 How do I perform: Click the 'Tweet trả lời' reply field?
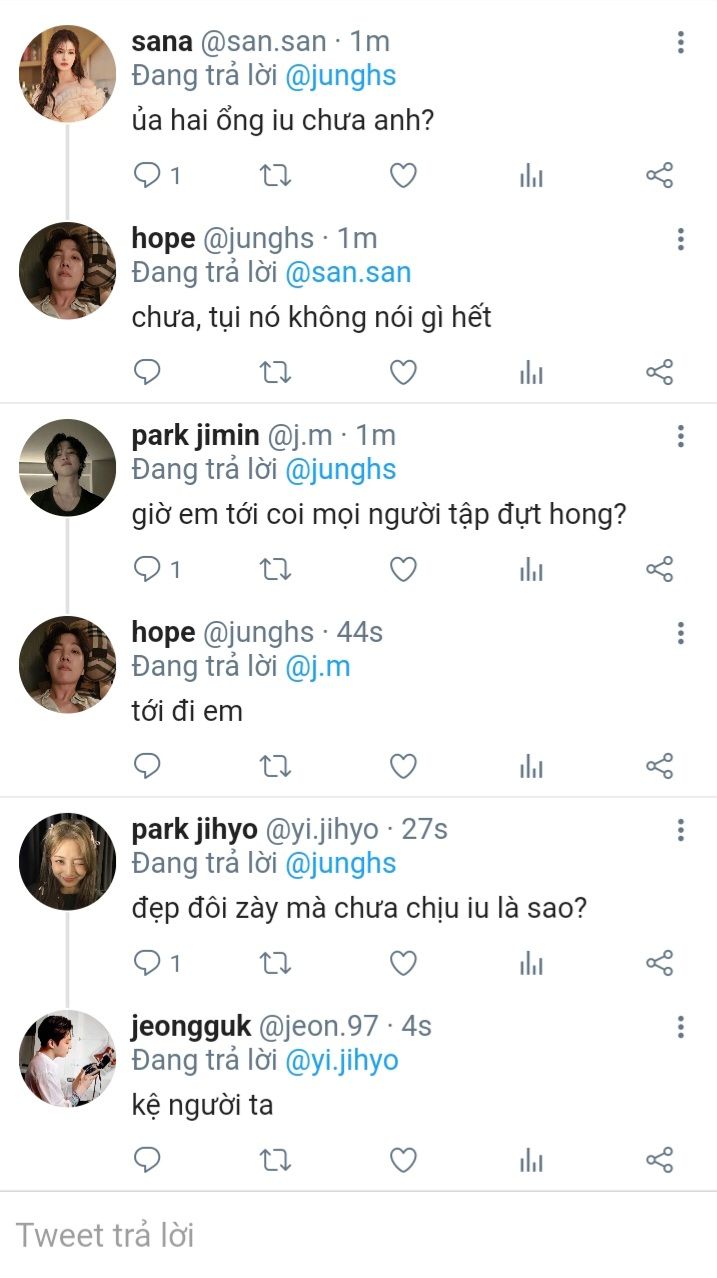pyautogui.click(x=300, y=1235)
